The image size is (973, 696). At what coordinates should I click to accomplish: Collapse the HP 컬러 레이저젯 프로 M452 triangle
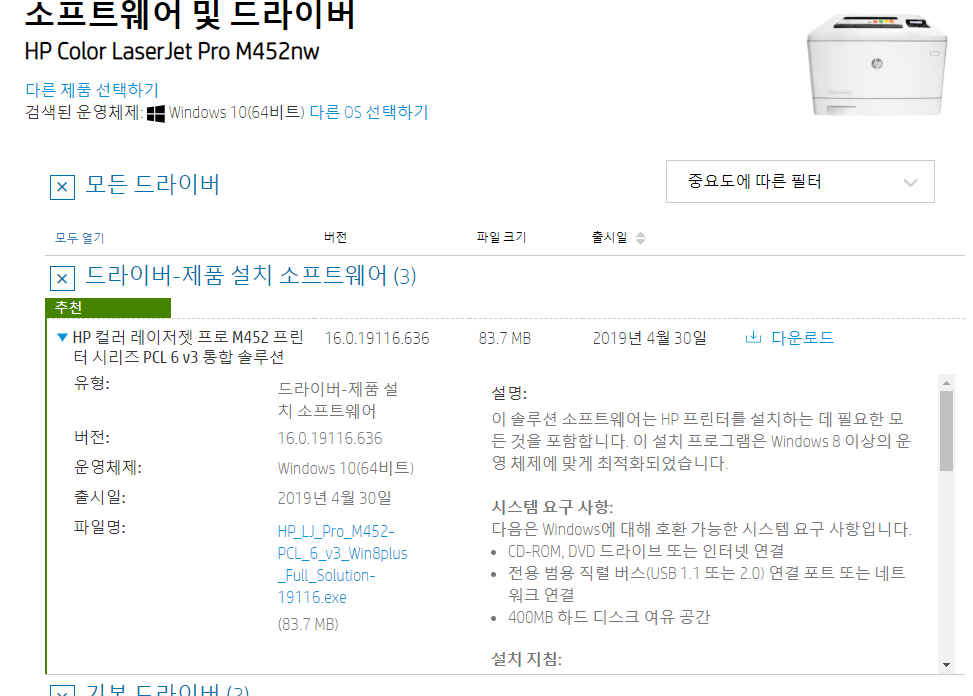62,337
